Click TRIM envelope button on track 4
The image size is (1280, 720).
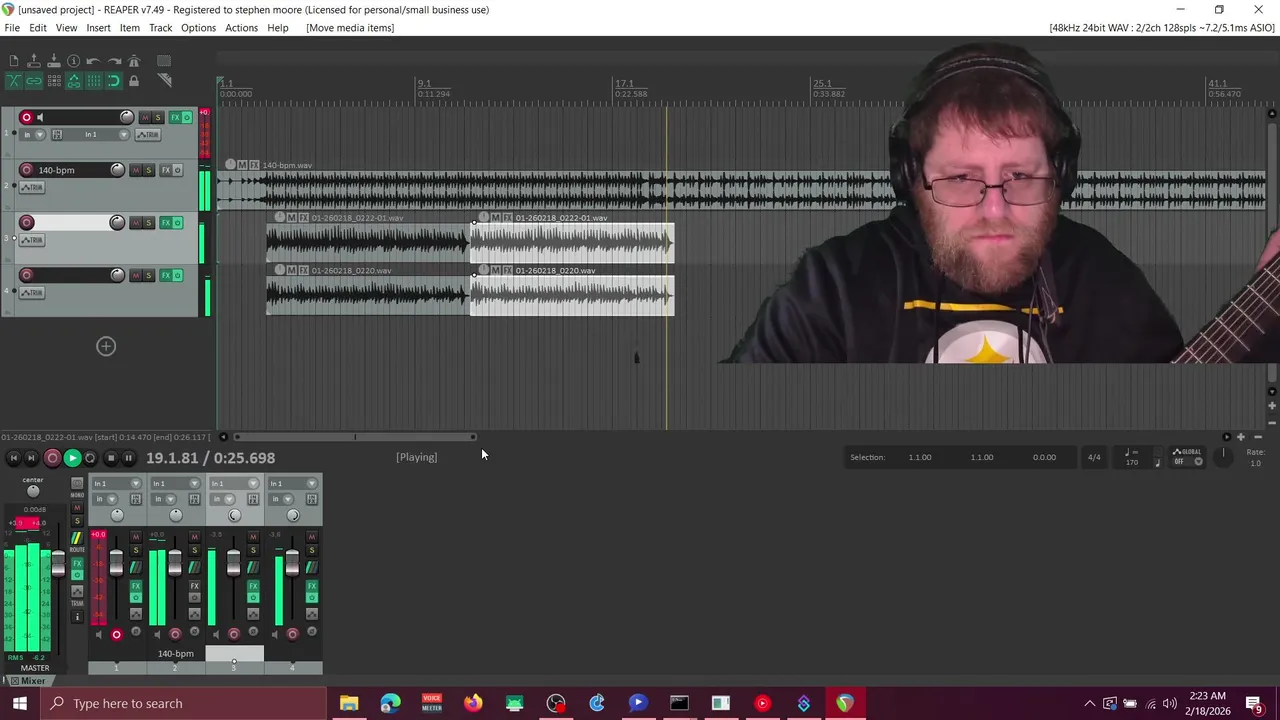click(x=31, y=292)
